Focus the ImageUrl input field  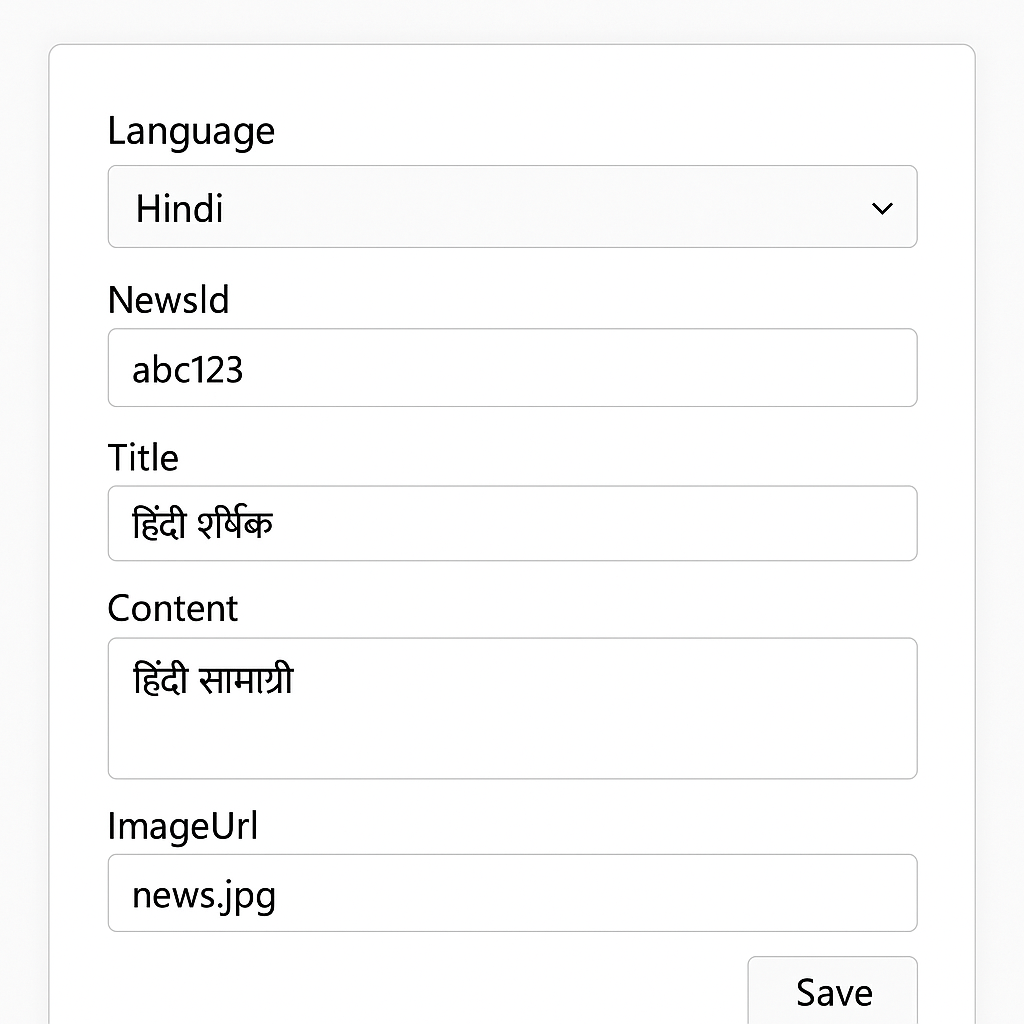coord(512,893)
